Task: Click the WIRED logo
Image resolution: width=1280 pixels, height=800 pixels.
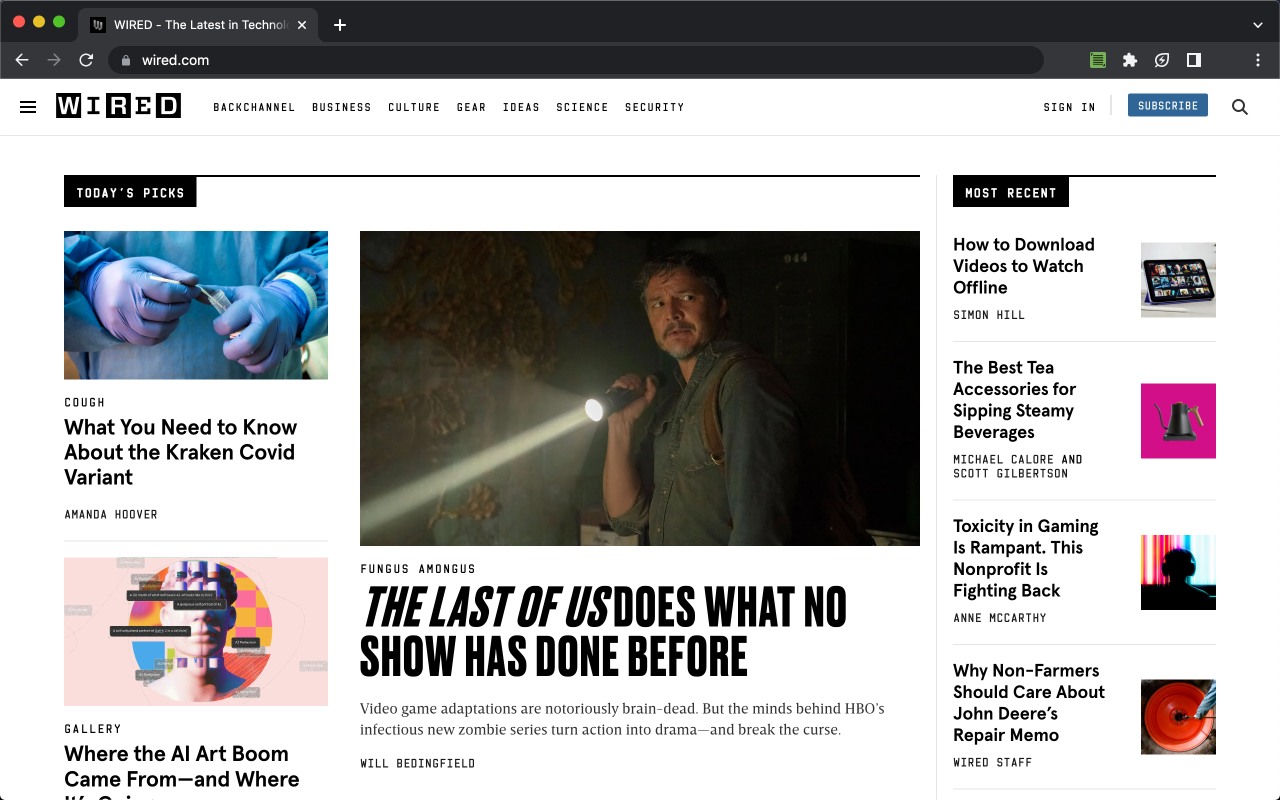Action: coord(118,106)
